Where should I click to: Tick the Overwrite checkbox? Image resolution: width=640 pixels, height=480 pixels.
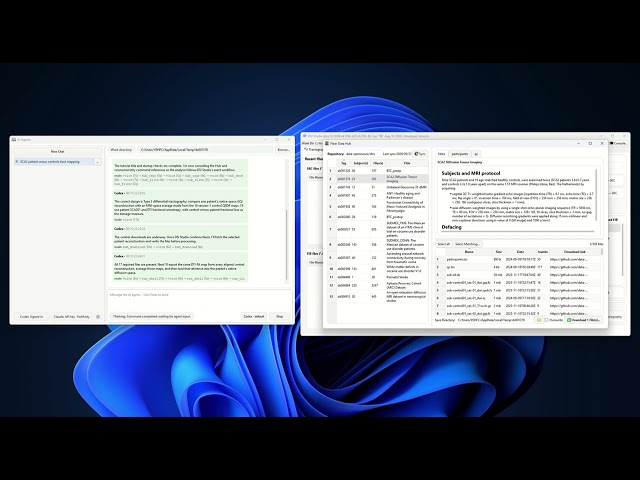coord(546,320)
